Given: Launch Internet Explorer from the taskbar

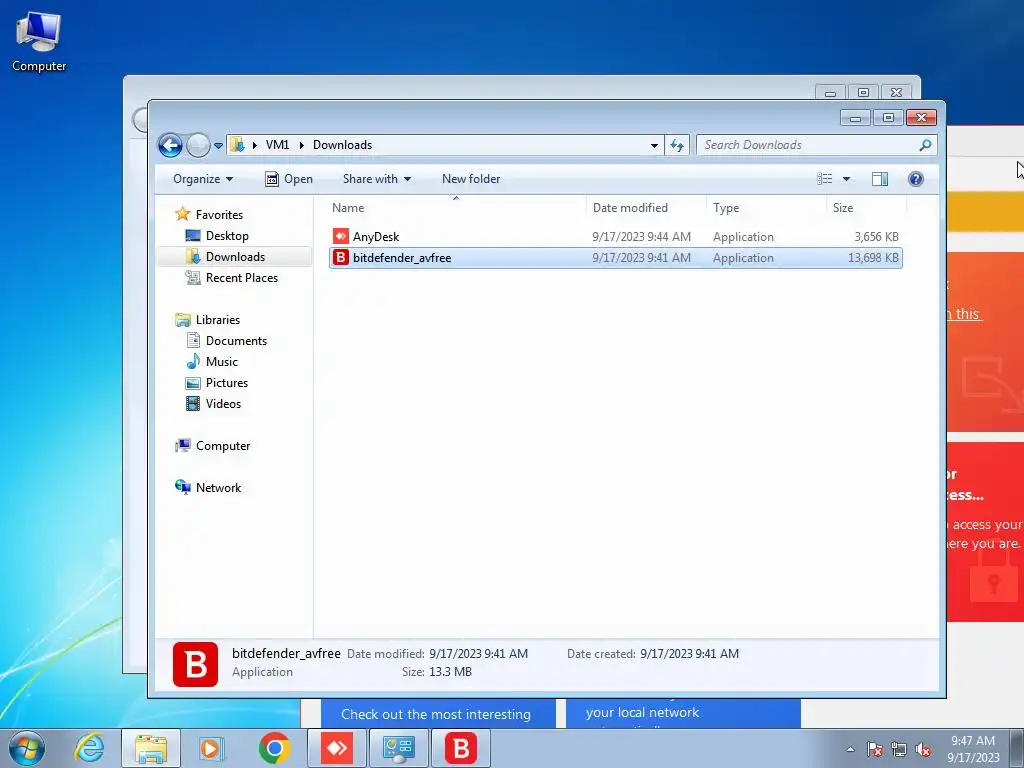Looking at the screenshot, I should (89, 748).
